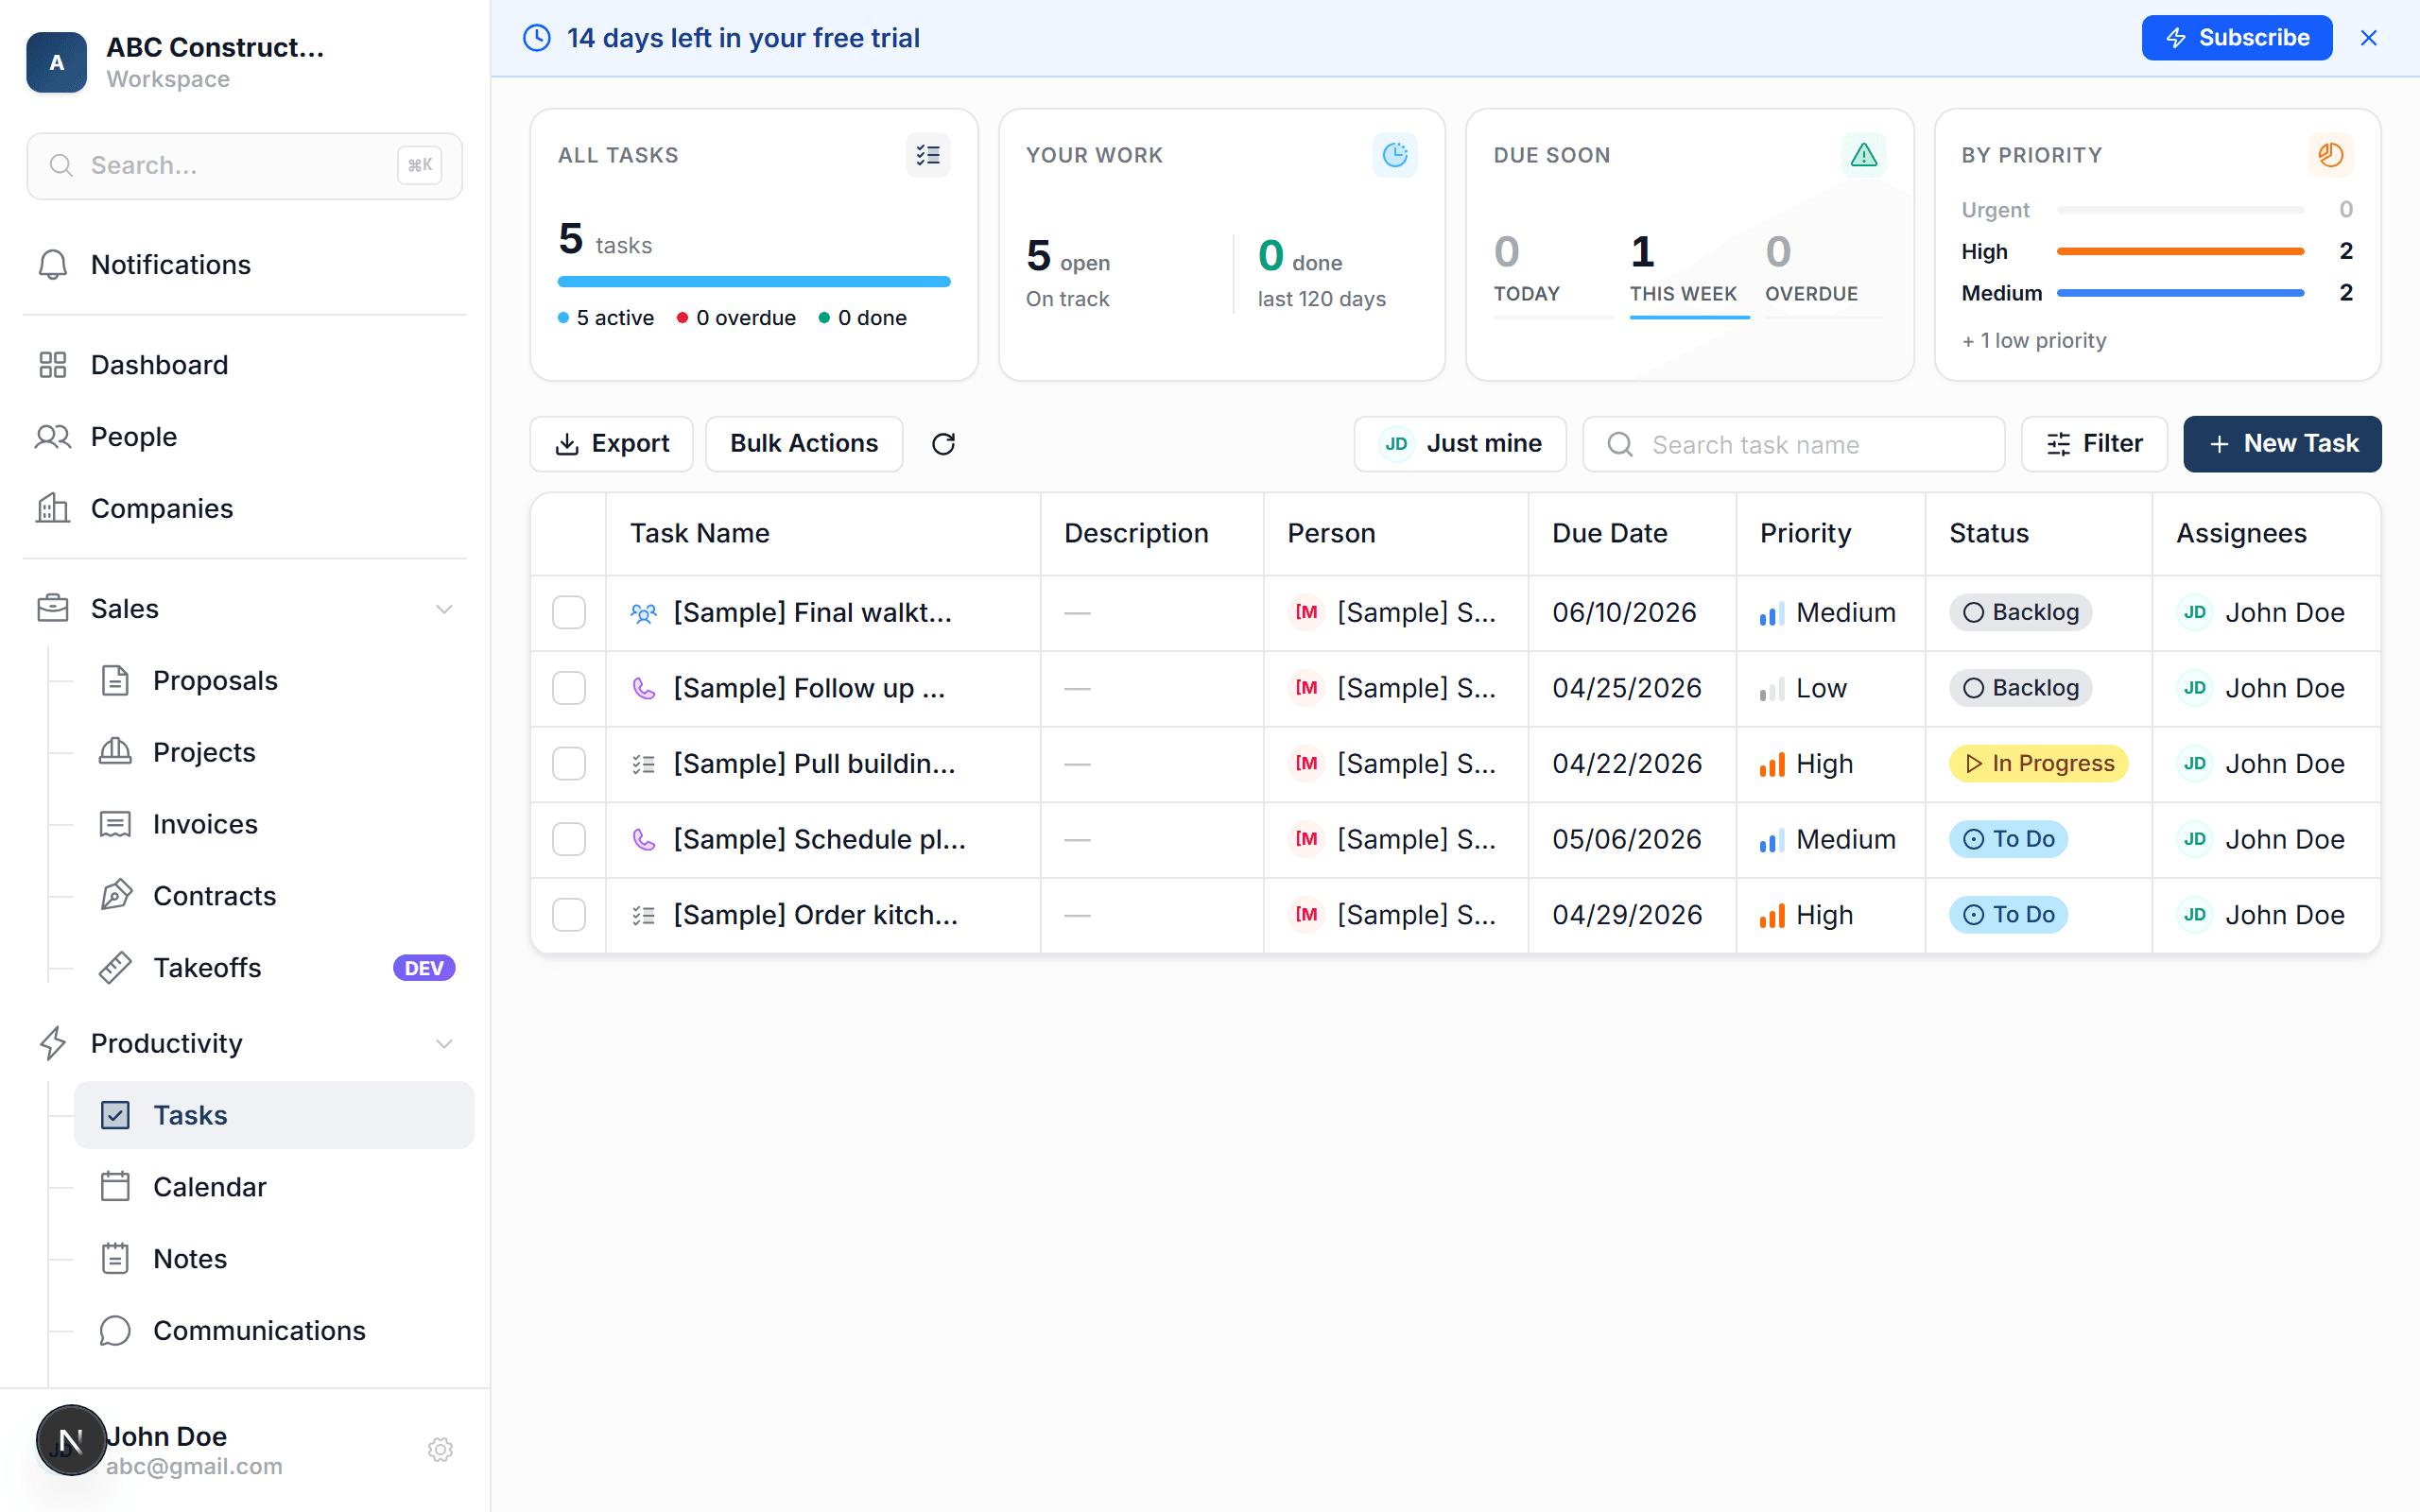Image resolution: width=2420 pixels, height=1512 pixels.
Task: Collapse the Productivity section chevron
Action: [x=444, y=1043]
